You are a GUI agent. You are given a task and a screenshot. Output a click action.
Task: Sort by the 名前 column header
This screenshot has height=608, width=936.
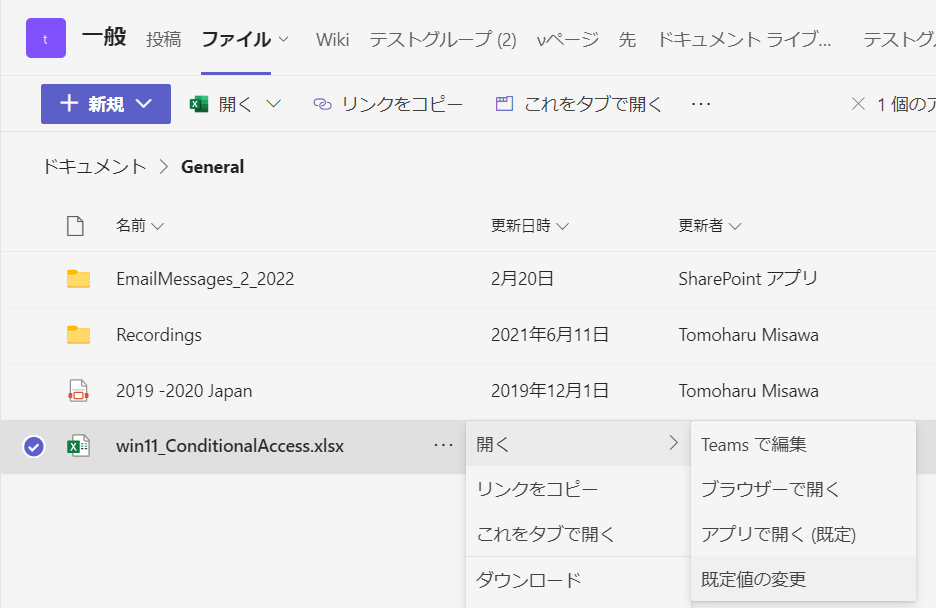pos(140,226)
